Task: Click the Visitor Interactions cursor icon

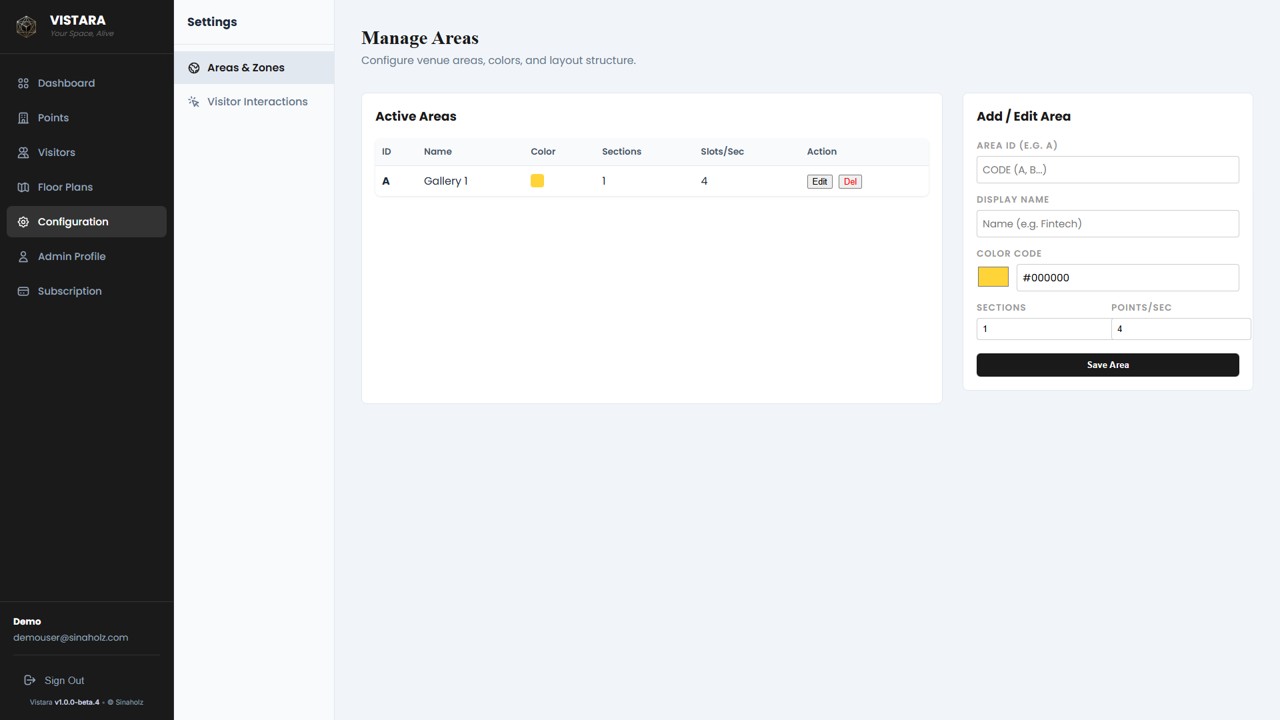Action: point(193,101)
